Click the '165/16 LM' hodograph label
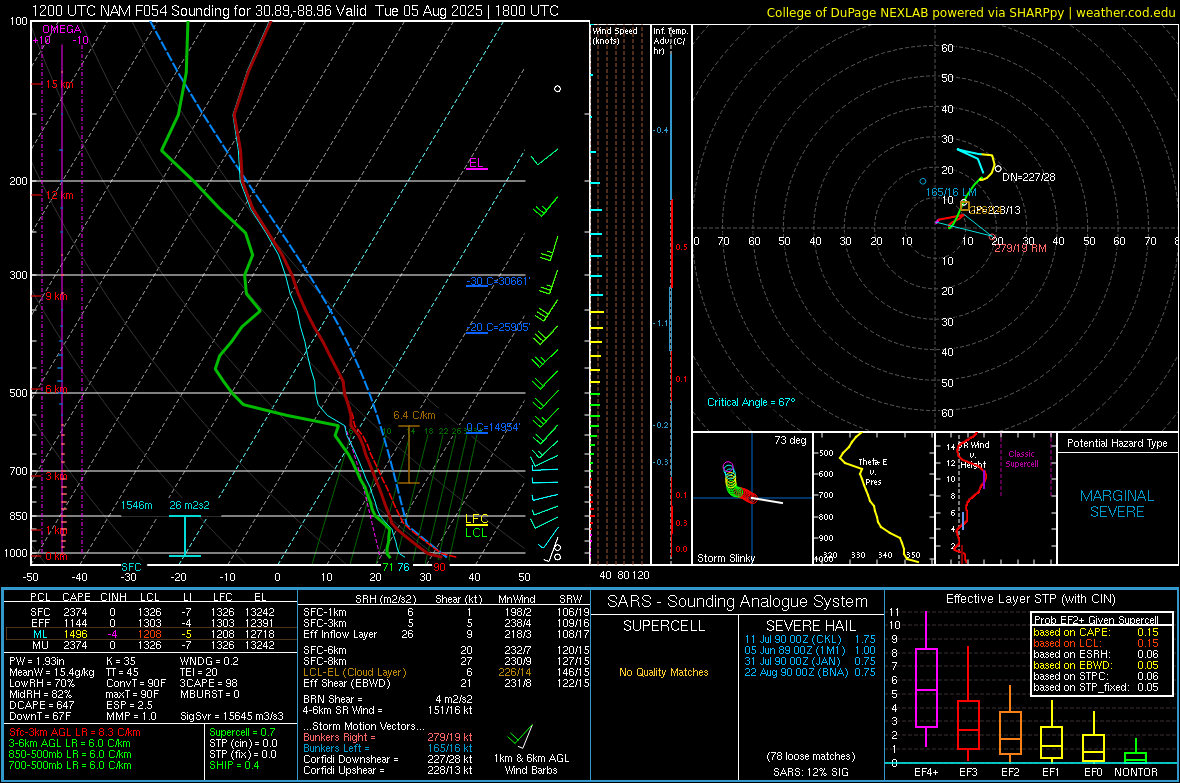 (x=950, y=192)
